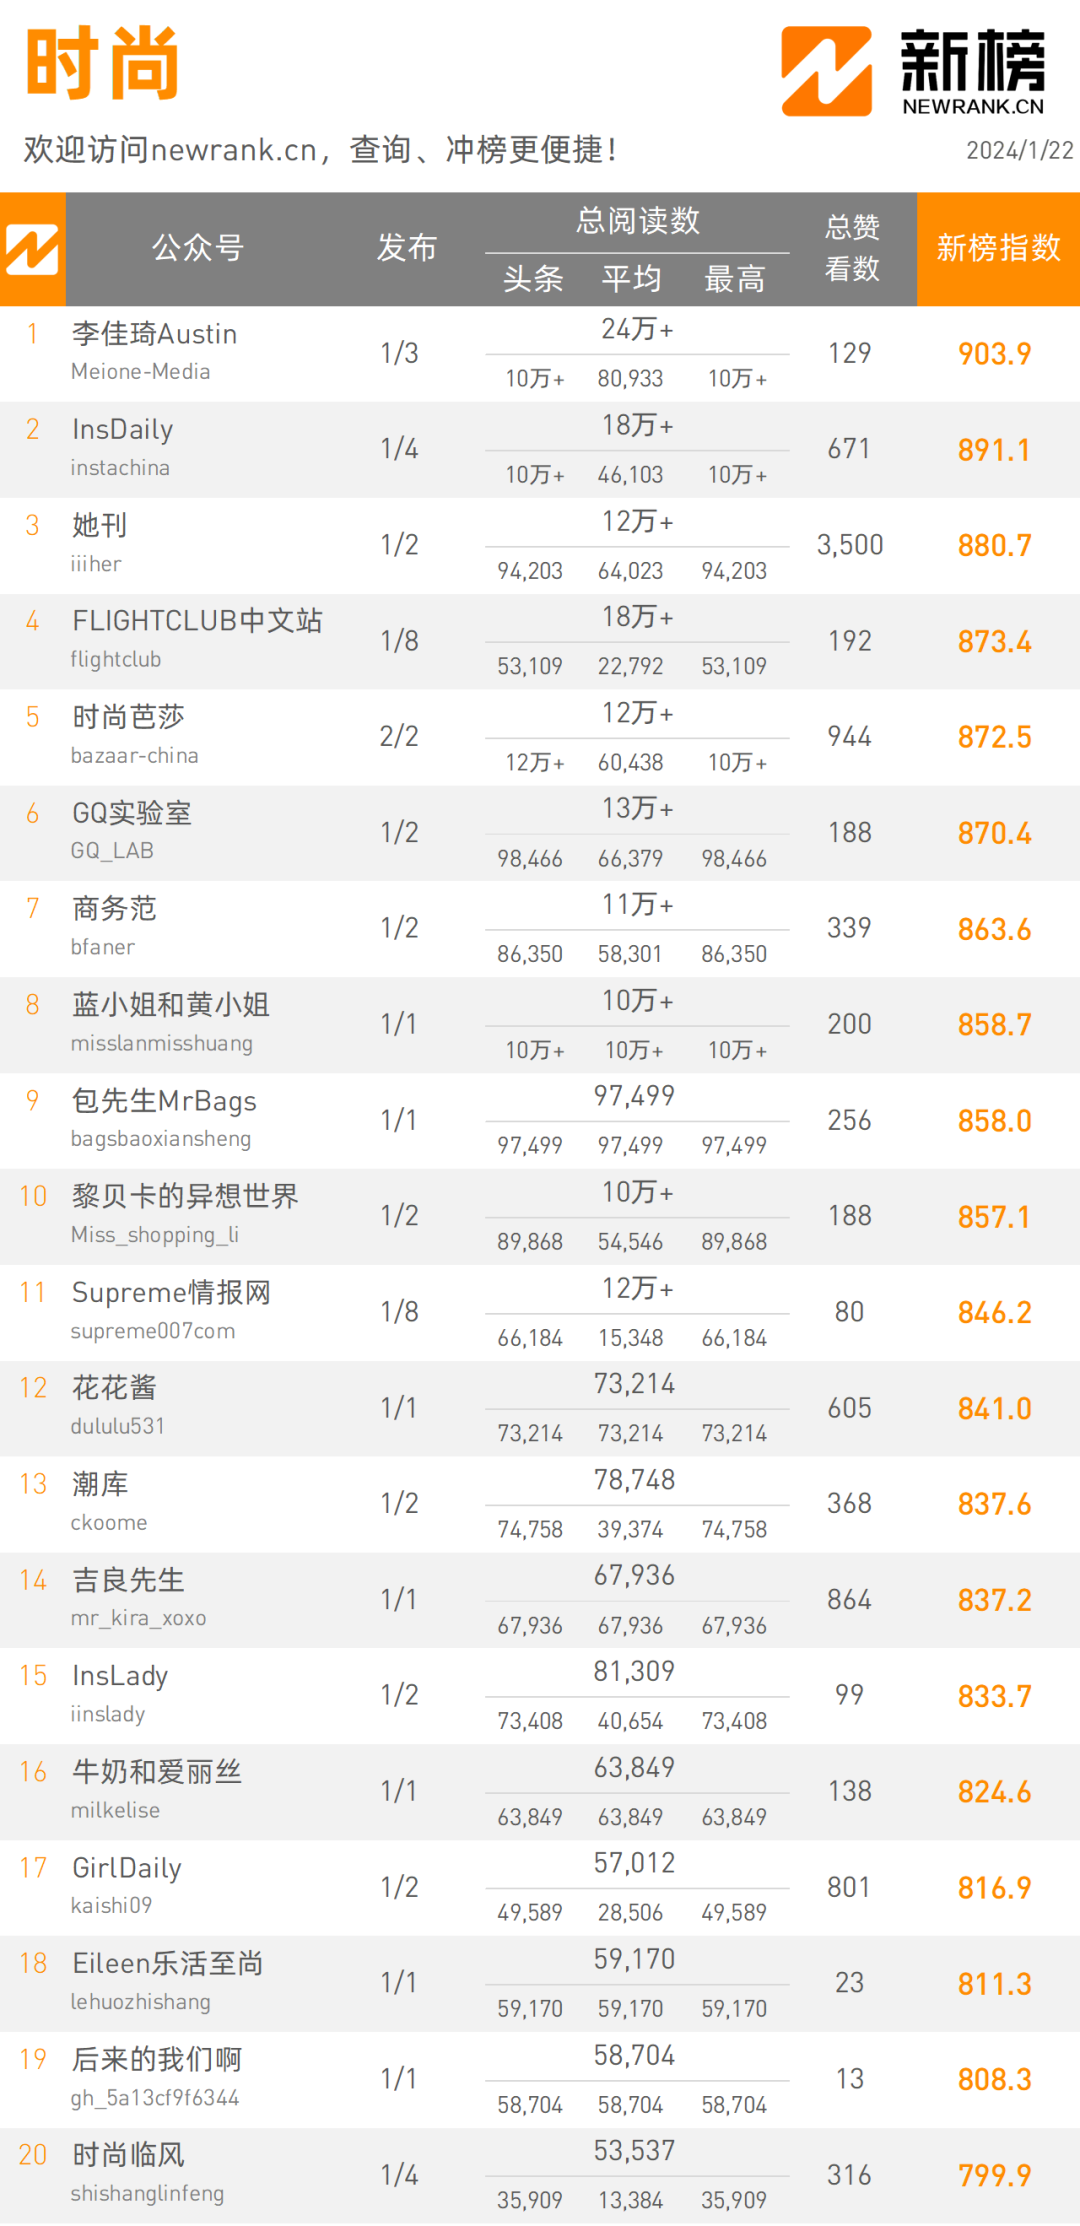
Task: Click index score 903.9
Action: [994, 354]
